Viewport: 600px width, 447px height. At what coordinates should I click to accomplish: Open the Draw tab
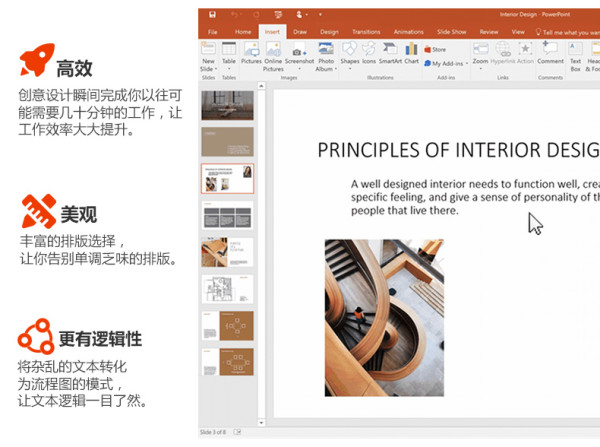click(x=300, y=32)
